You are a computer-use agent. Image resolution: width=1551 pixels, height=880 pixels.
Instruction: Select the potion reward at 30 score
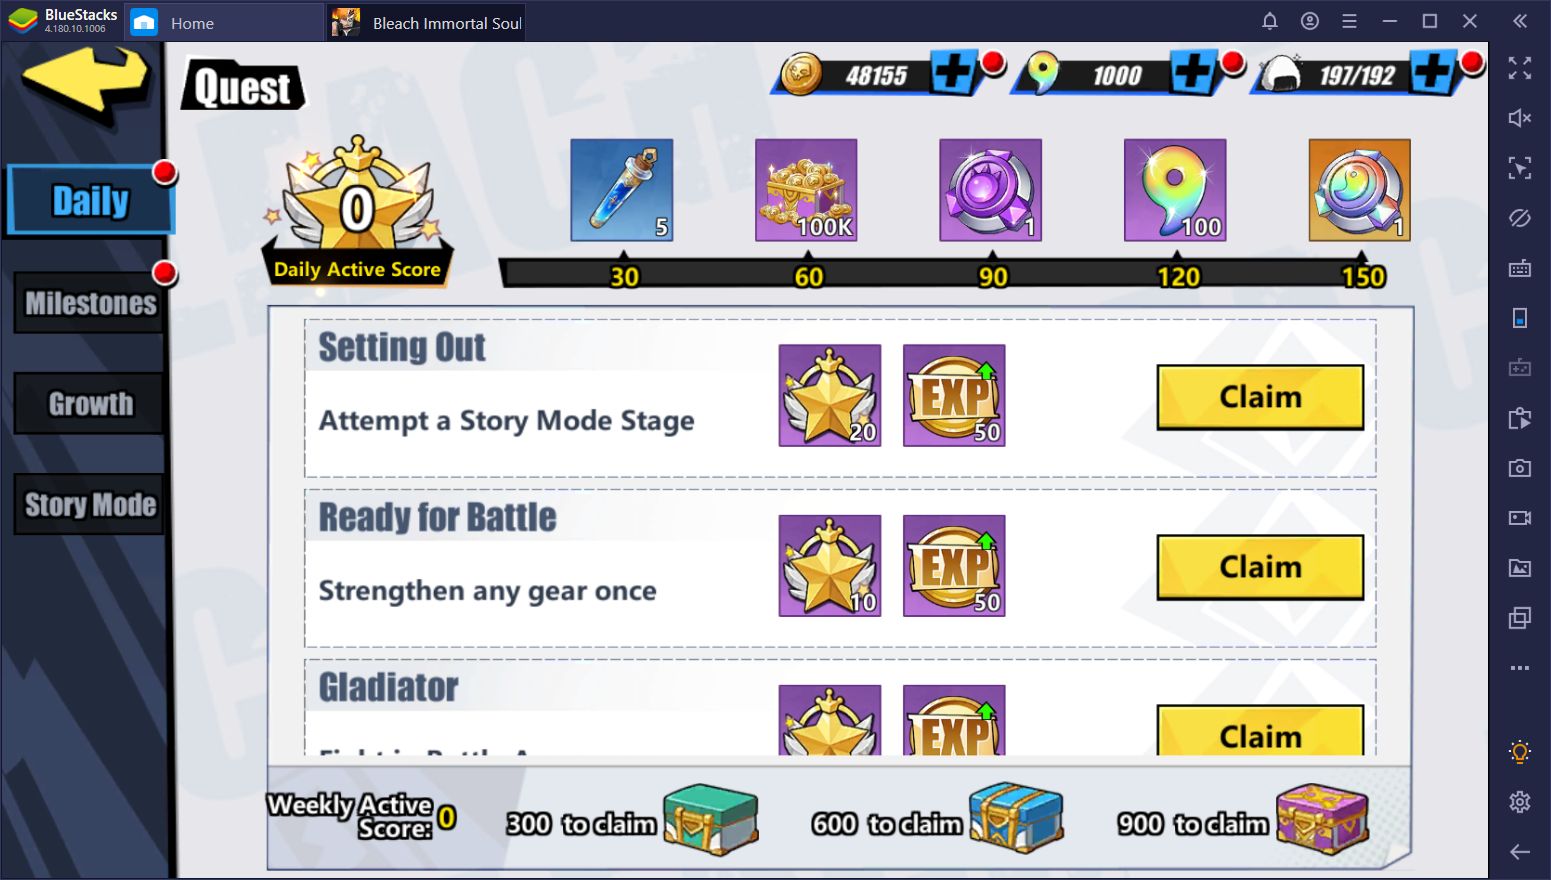coord(621,190)
